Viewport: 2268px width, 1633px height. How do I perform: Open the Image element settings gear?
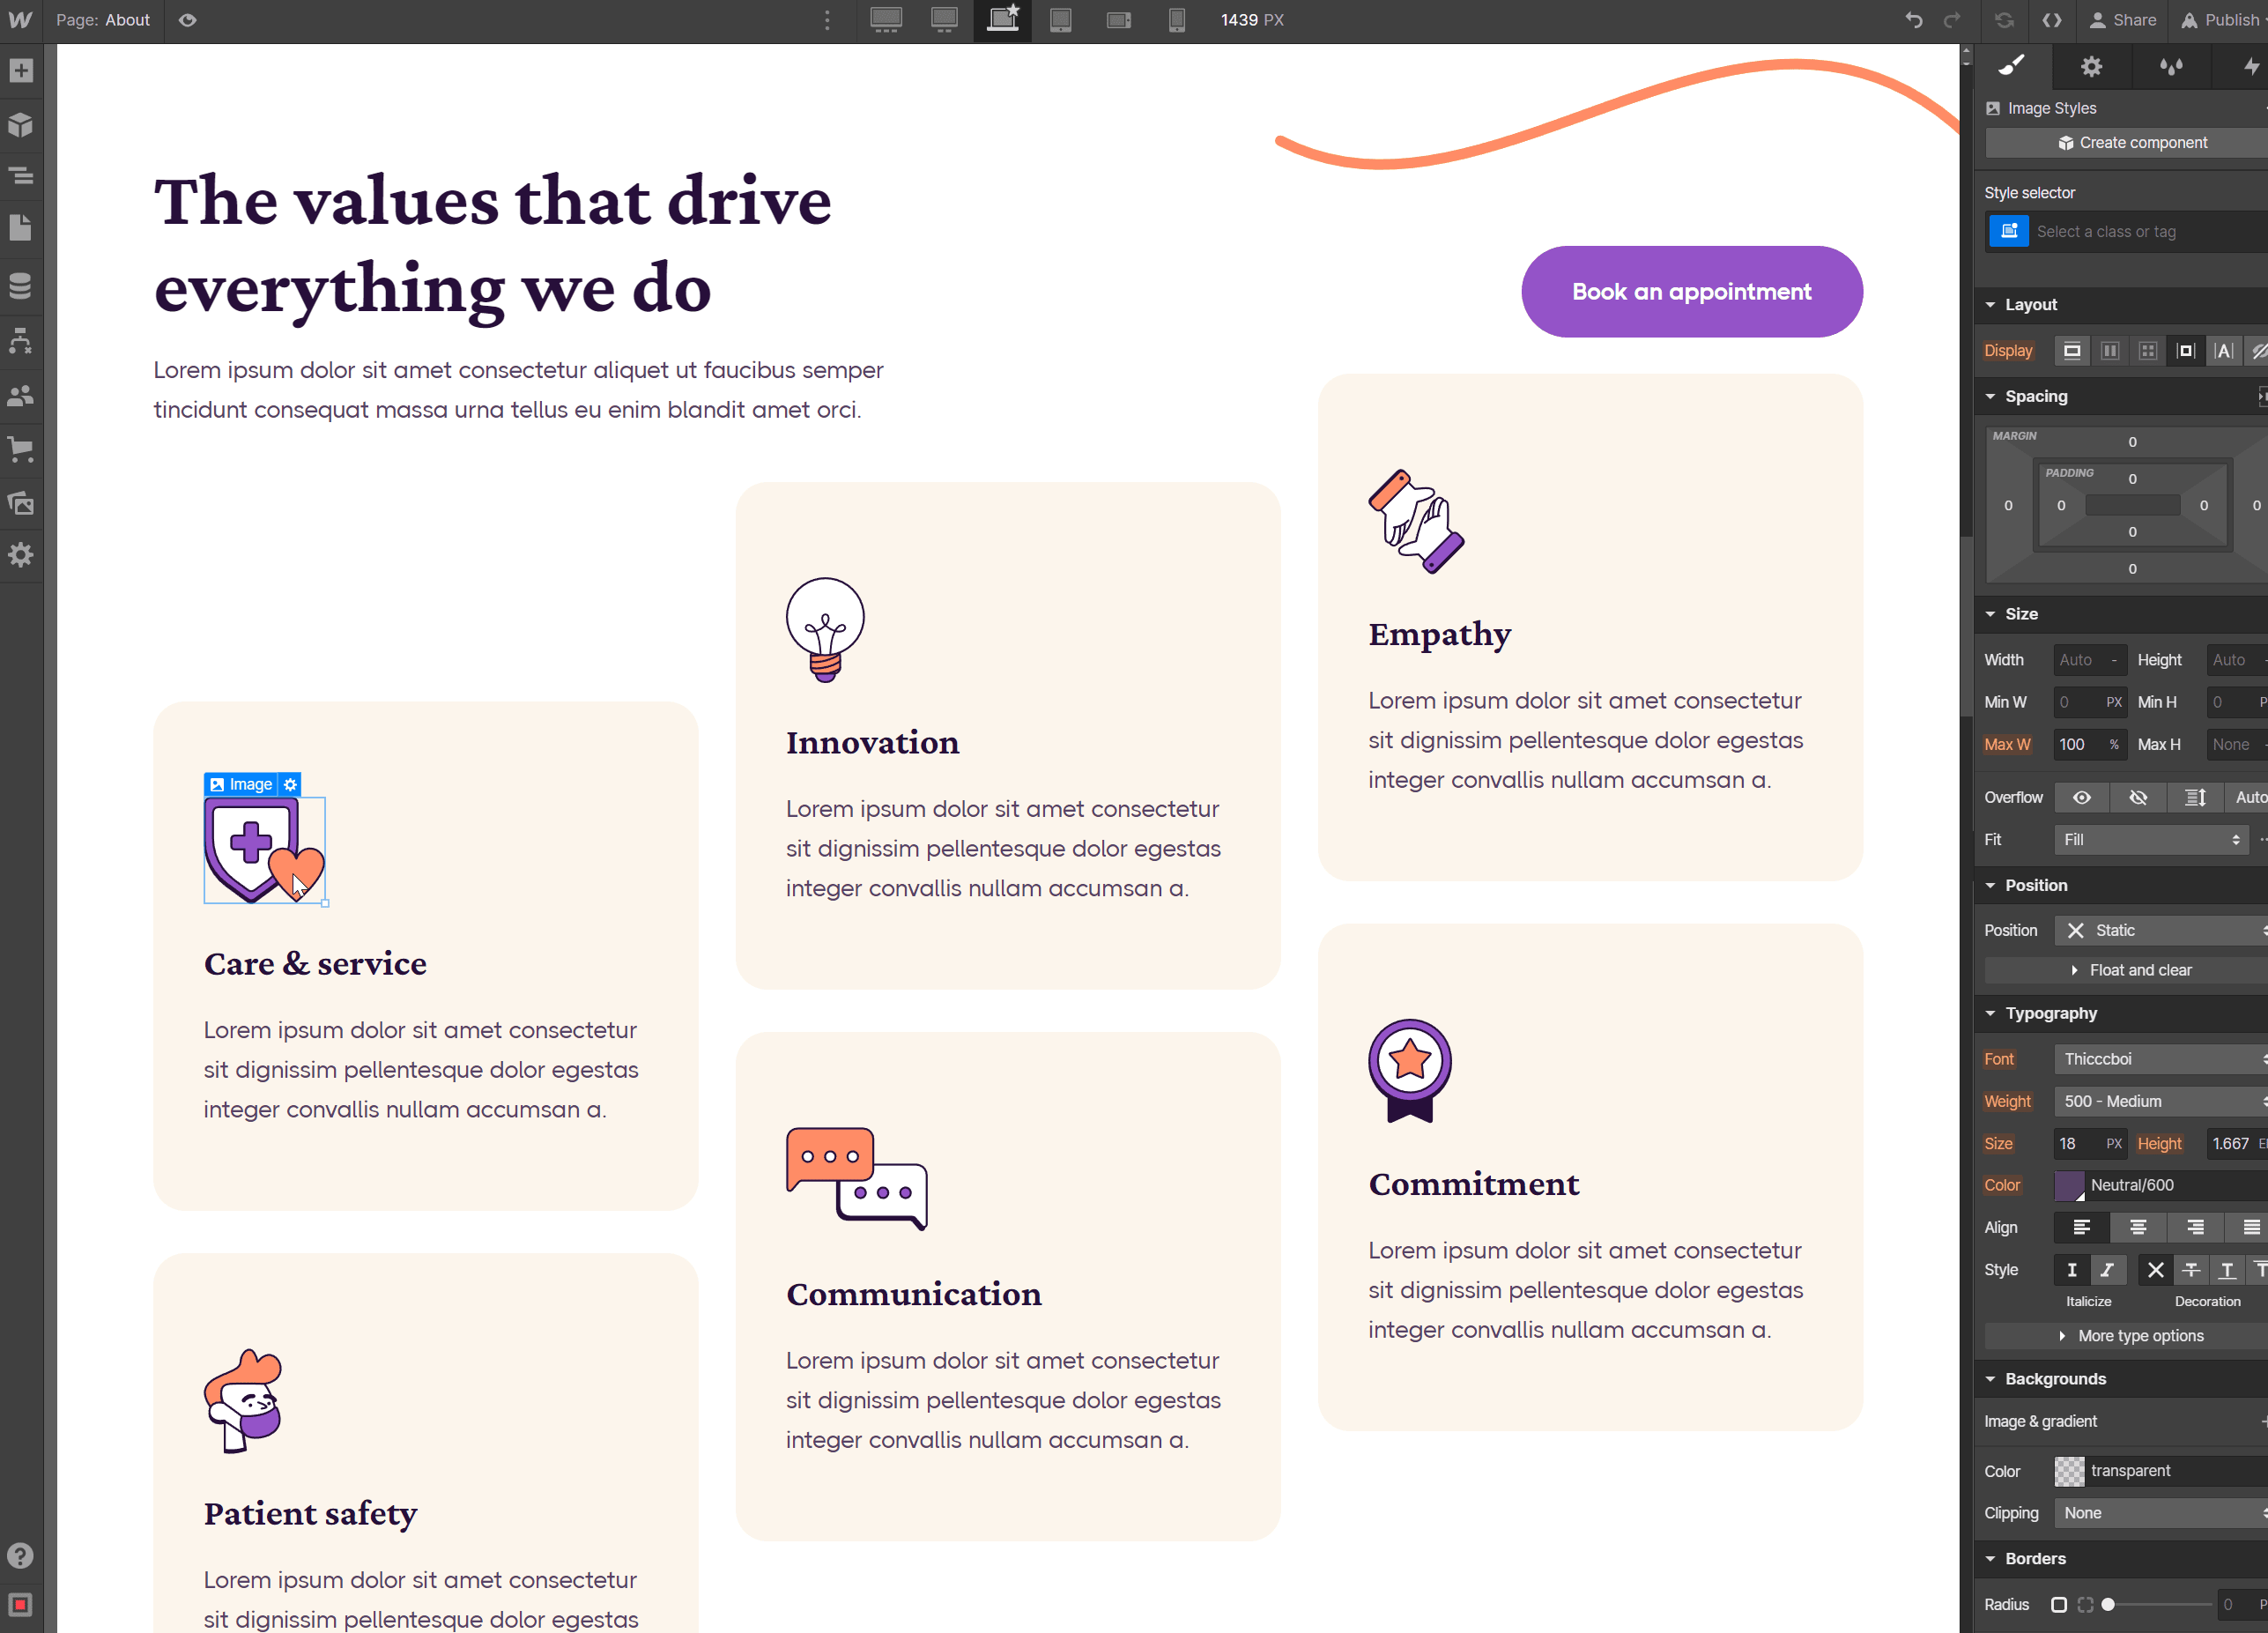click(x=290, y=785)
